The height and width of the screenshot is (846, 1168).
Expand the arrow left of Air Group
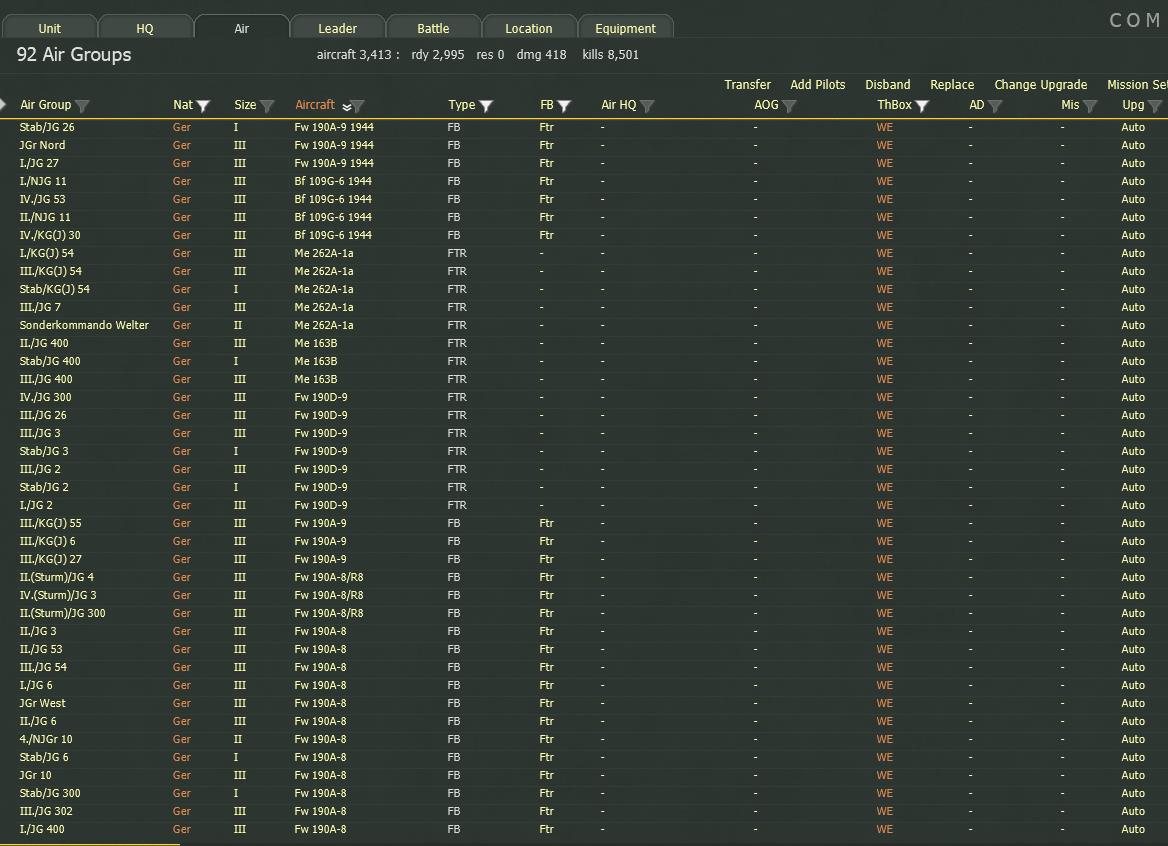coord(4,105)
